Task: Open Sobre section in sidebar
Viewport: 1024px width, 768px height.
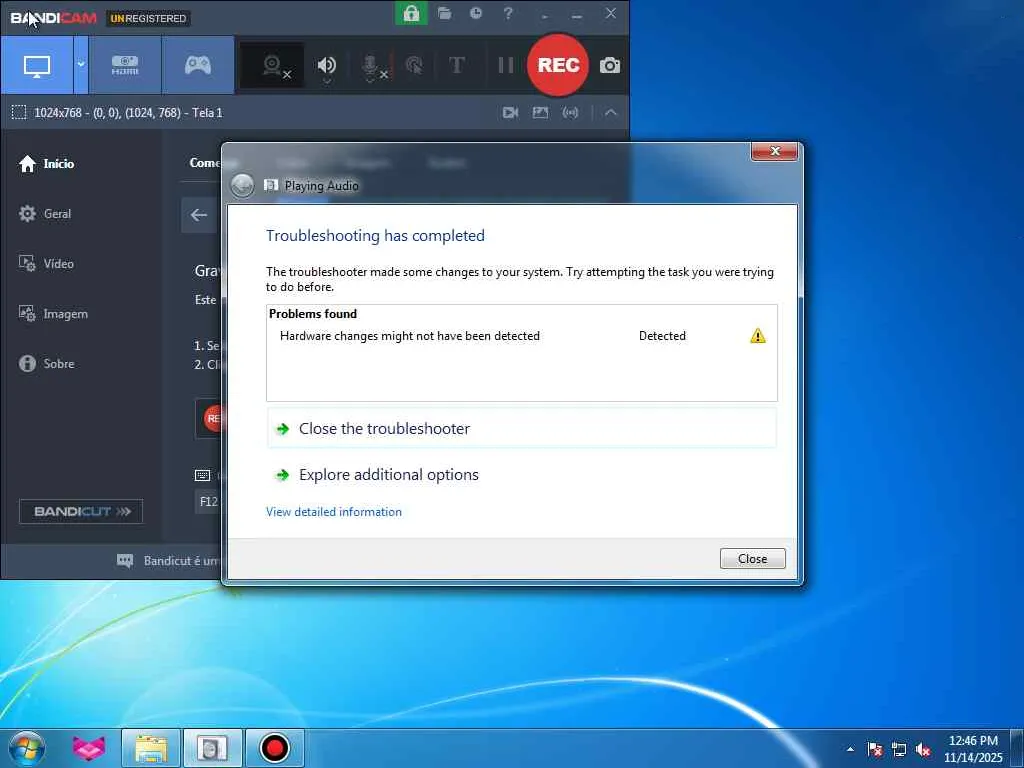Action: [46, 364]
